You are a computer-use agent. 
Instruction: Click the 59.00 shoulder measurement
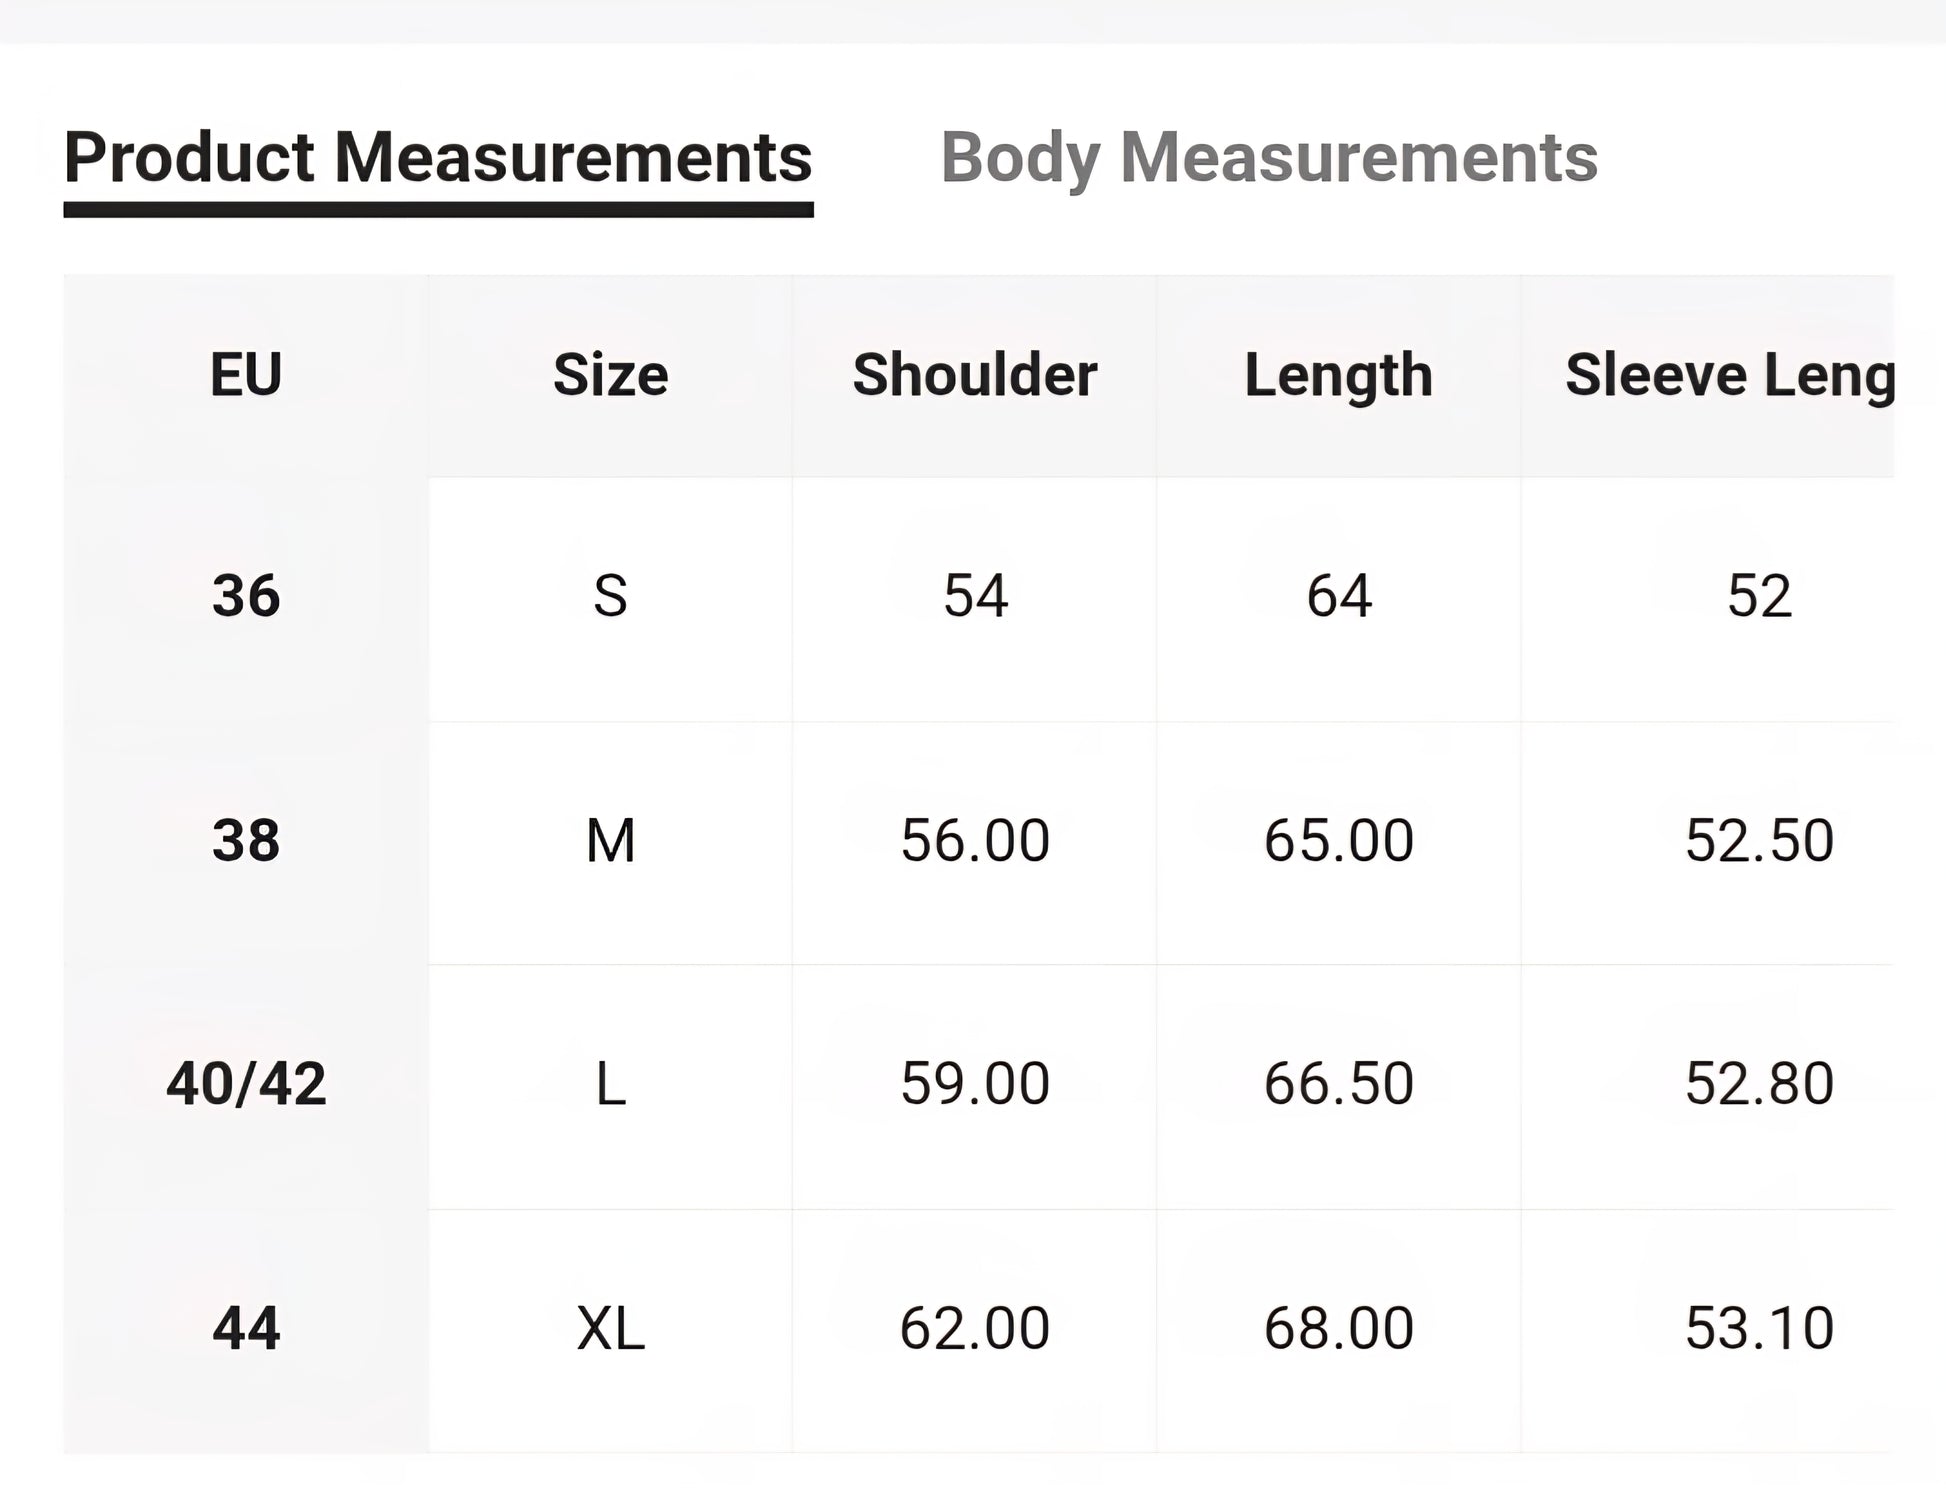(x=975, y=1084)
